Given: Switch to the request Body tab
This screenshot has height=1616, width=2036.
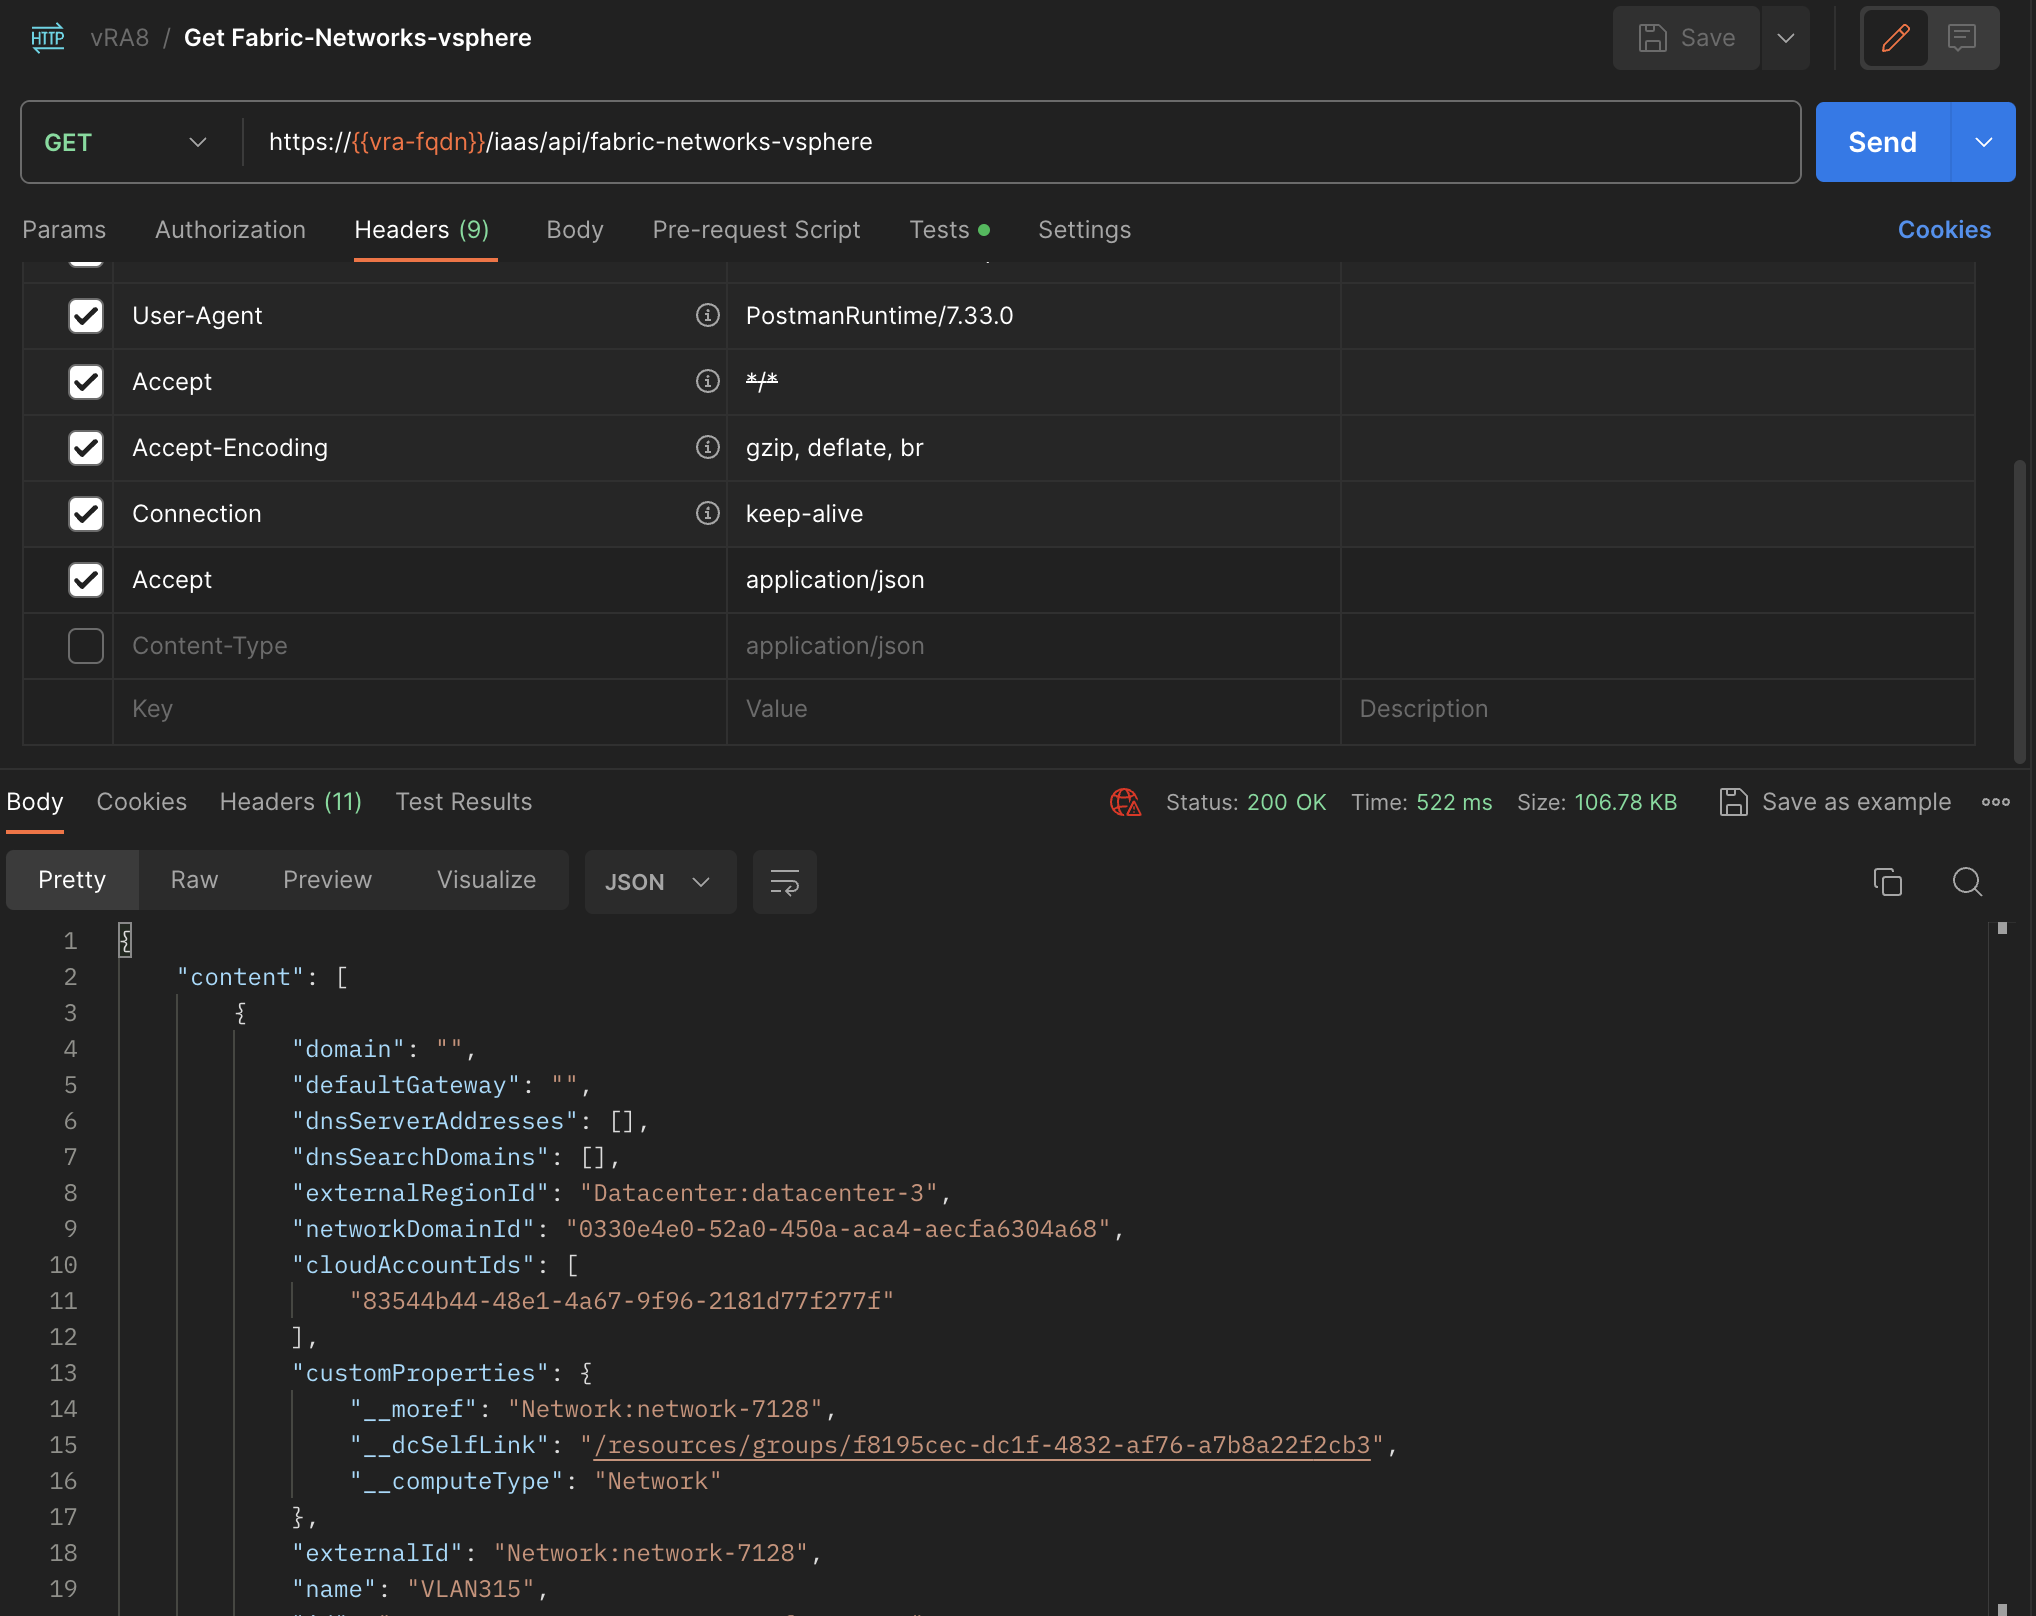Looking at the screenshot, I should pos(575,230).
